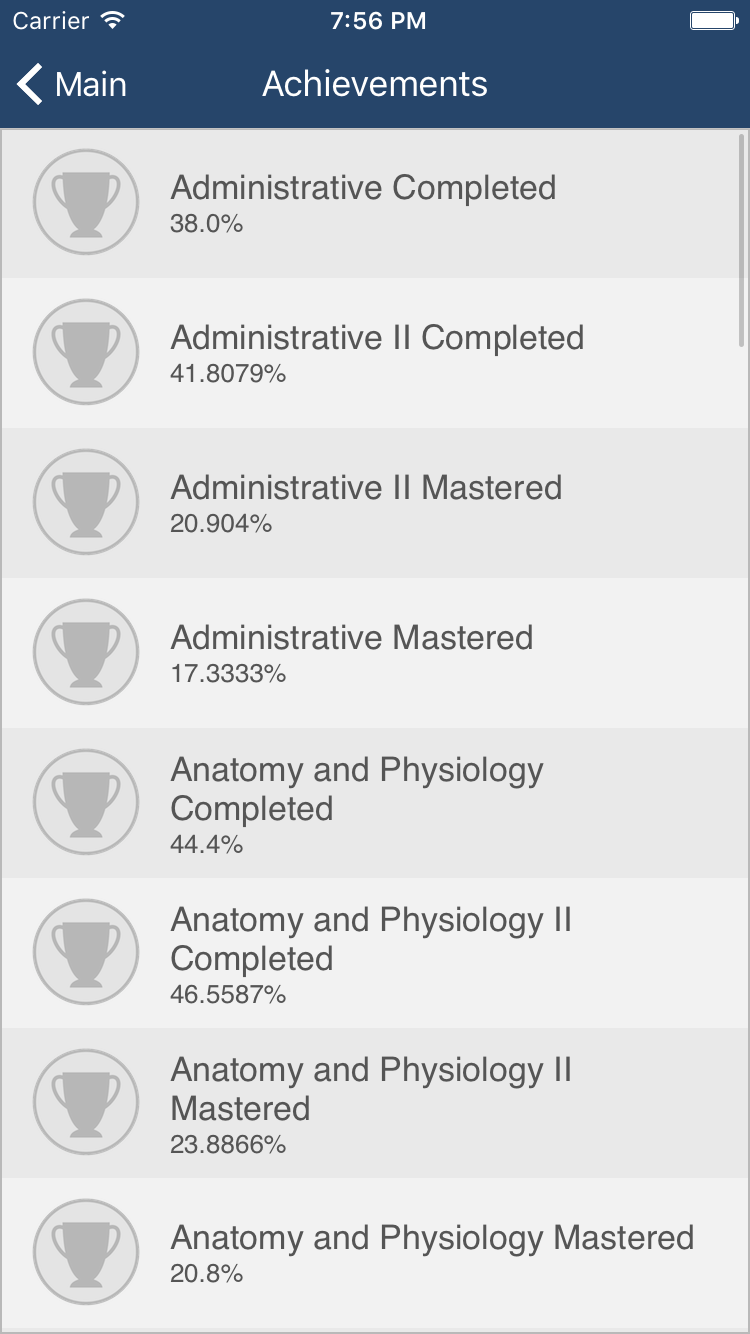Tap the 23.8866% progress value
The width and height of the screenshot is (750, 1334).
[228, 1145]
